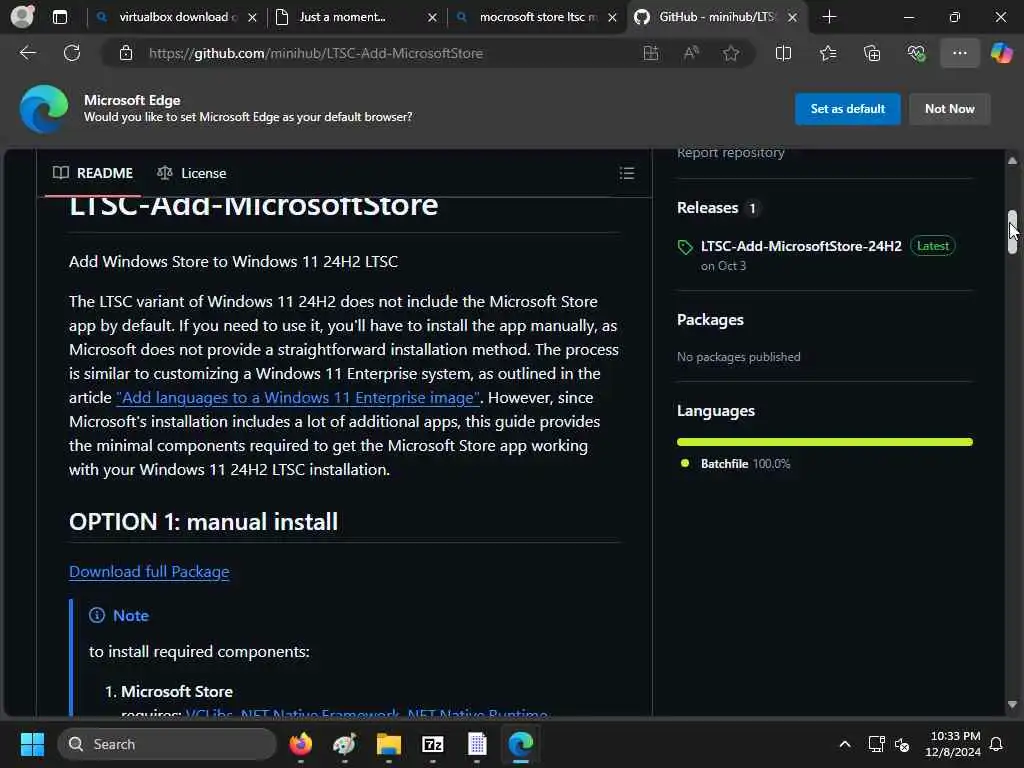This screenshot has height=768, width=1024.
Task: Show hidden tray icons chevron
Action: point(844,744)
